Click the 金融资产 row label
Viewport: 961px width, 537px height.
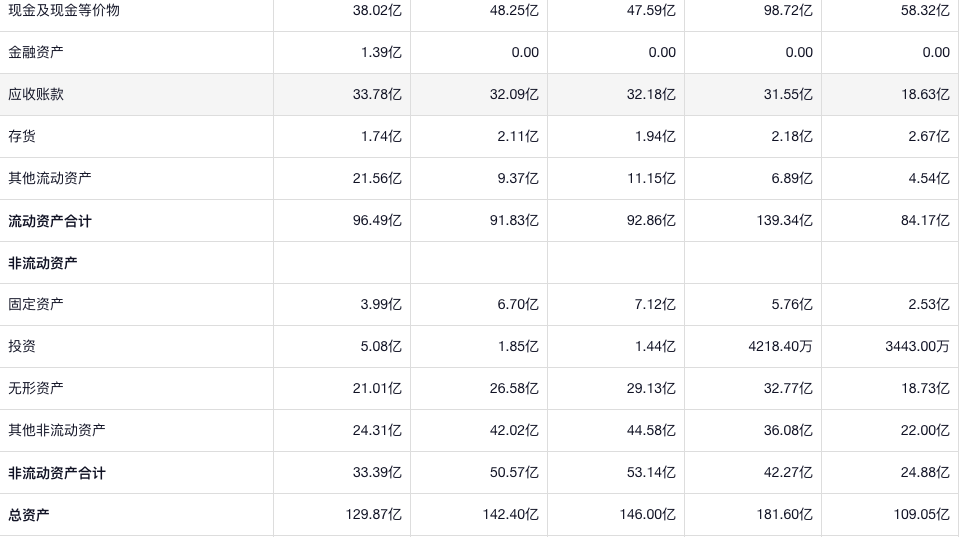[x=36, y=53]
